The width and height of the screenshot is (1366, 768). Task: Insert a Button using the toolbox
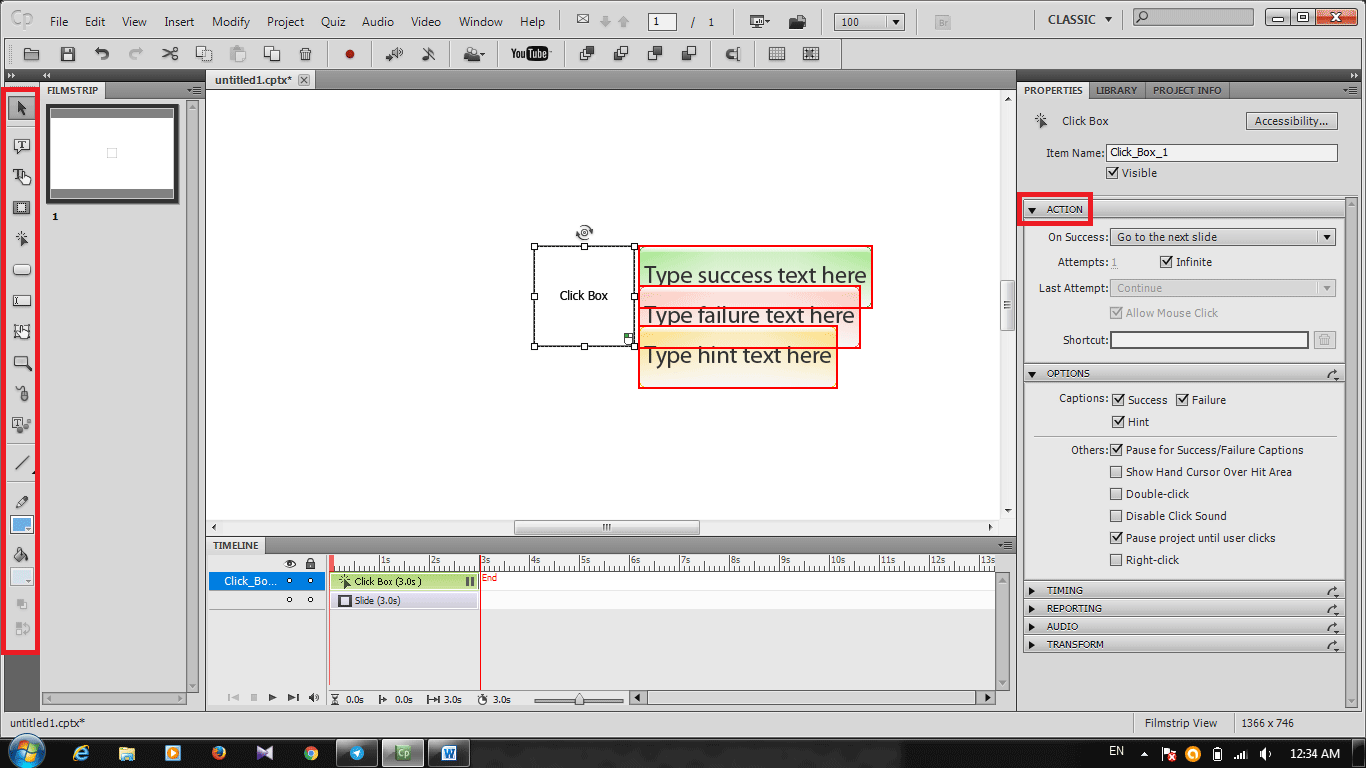pyautogui.click(x=21, y=270)
